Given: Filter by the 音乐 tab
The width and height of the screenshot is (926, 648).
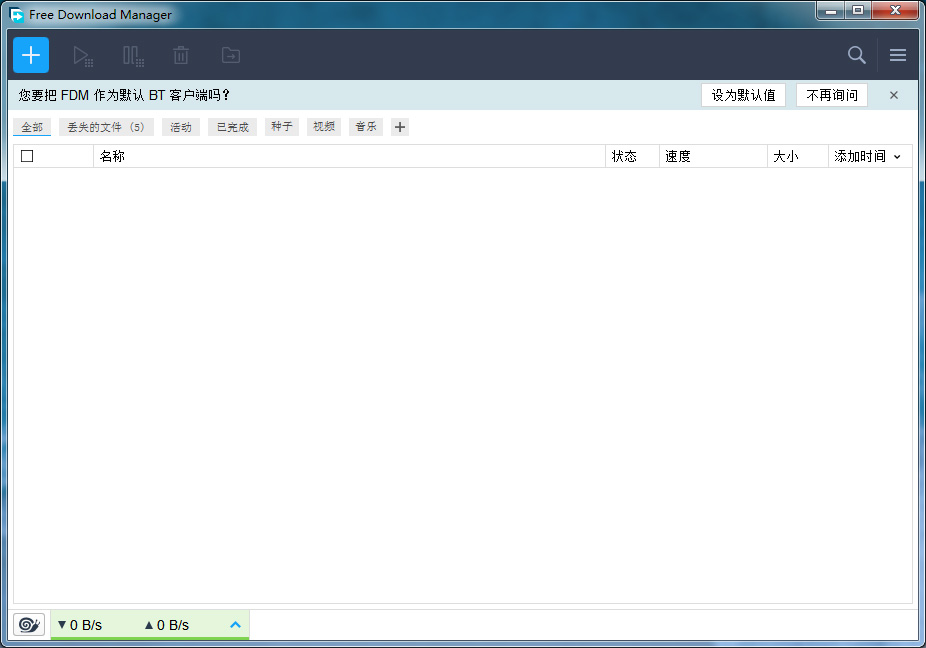Looking at the screenshot, I should (x=366, y=127).
